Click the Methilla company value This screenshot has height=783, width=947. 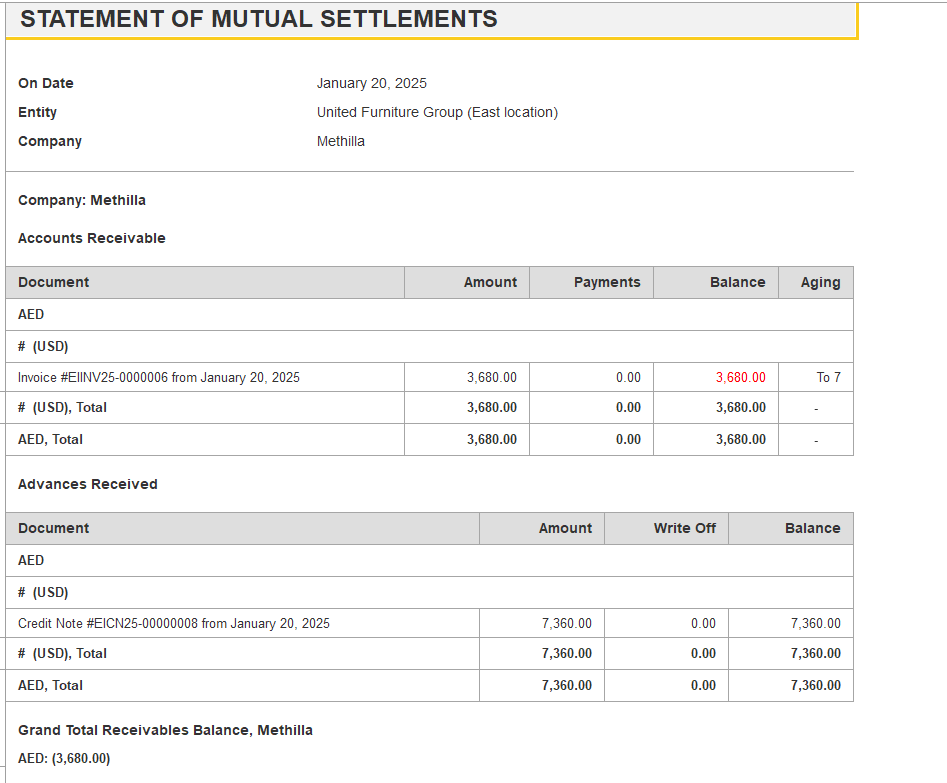[x=341, y=141]
